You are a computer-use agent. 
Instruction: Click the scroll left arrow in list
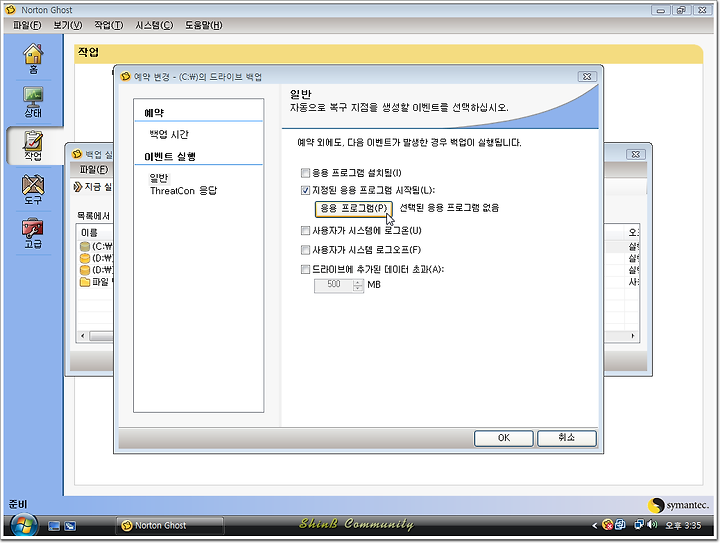pos(83,336)
